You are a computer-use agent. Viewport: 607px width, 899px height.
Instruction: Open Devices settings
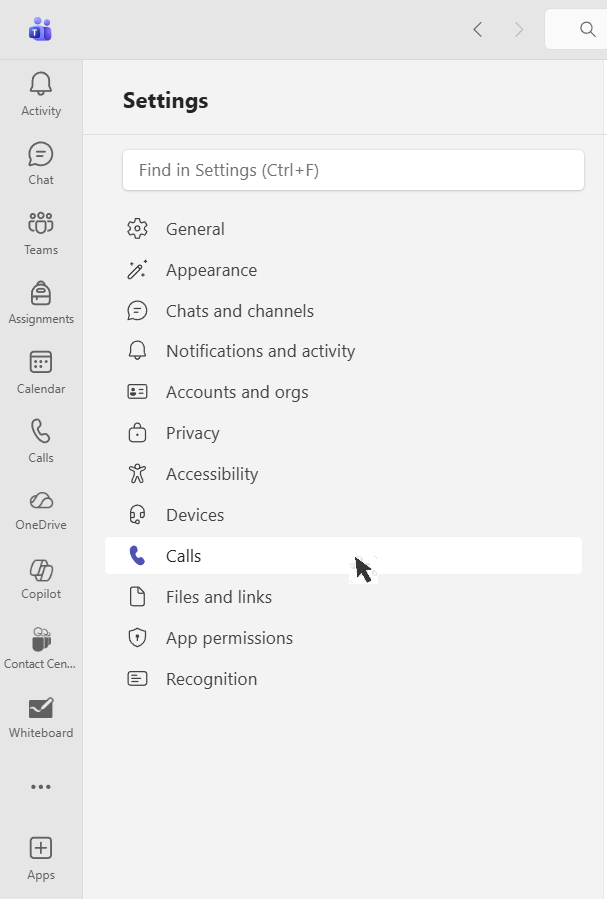[x=343, y=515]
